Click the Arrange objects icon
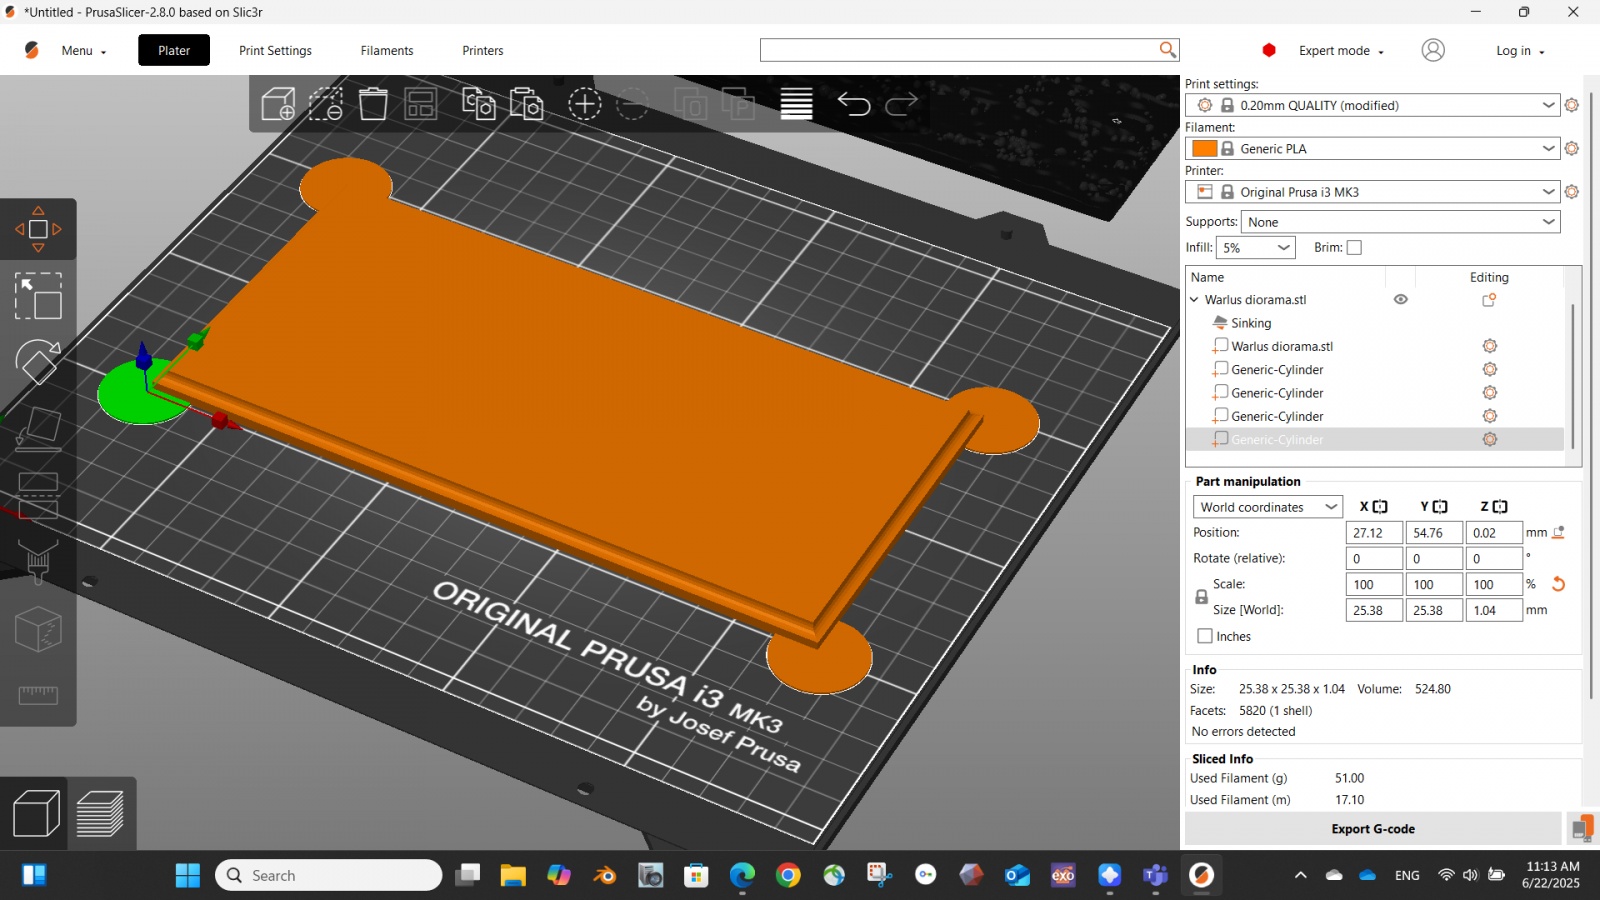 click(x=420, y=104)
